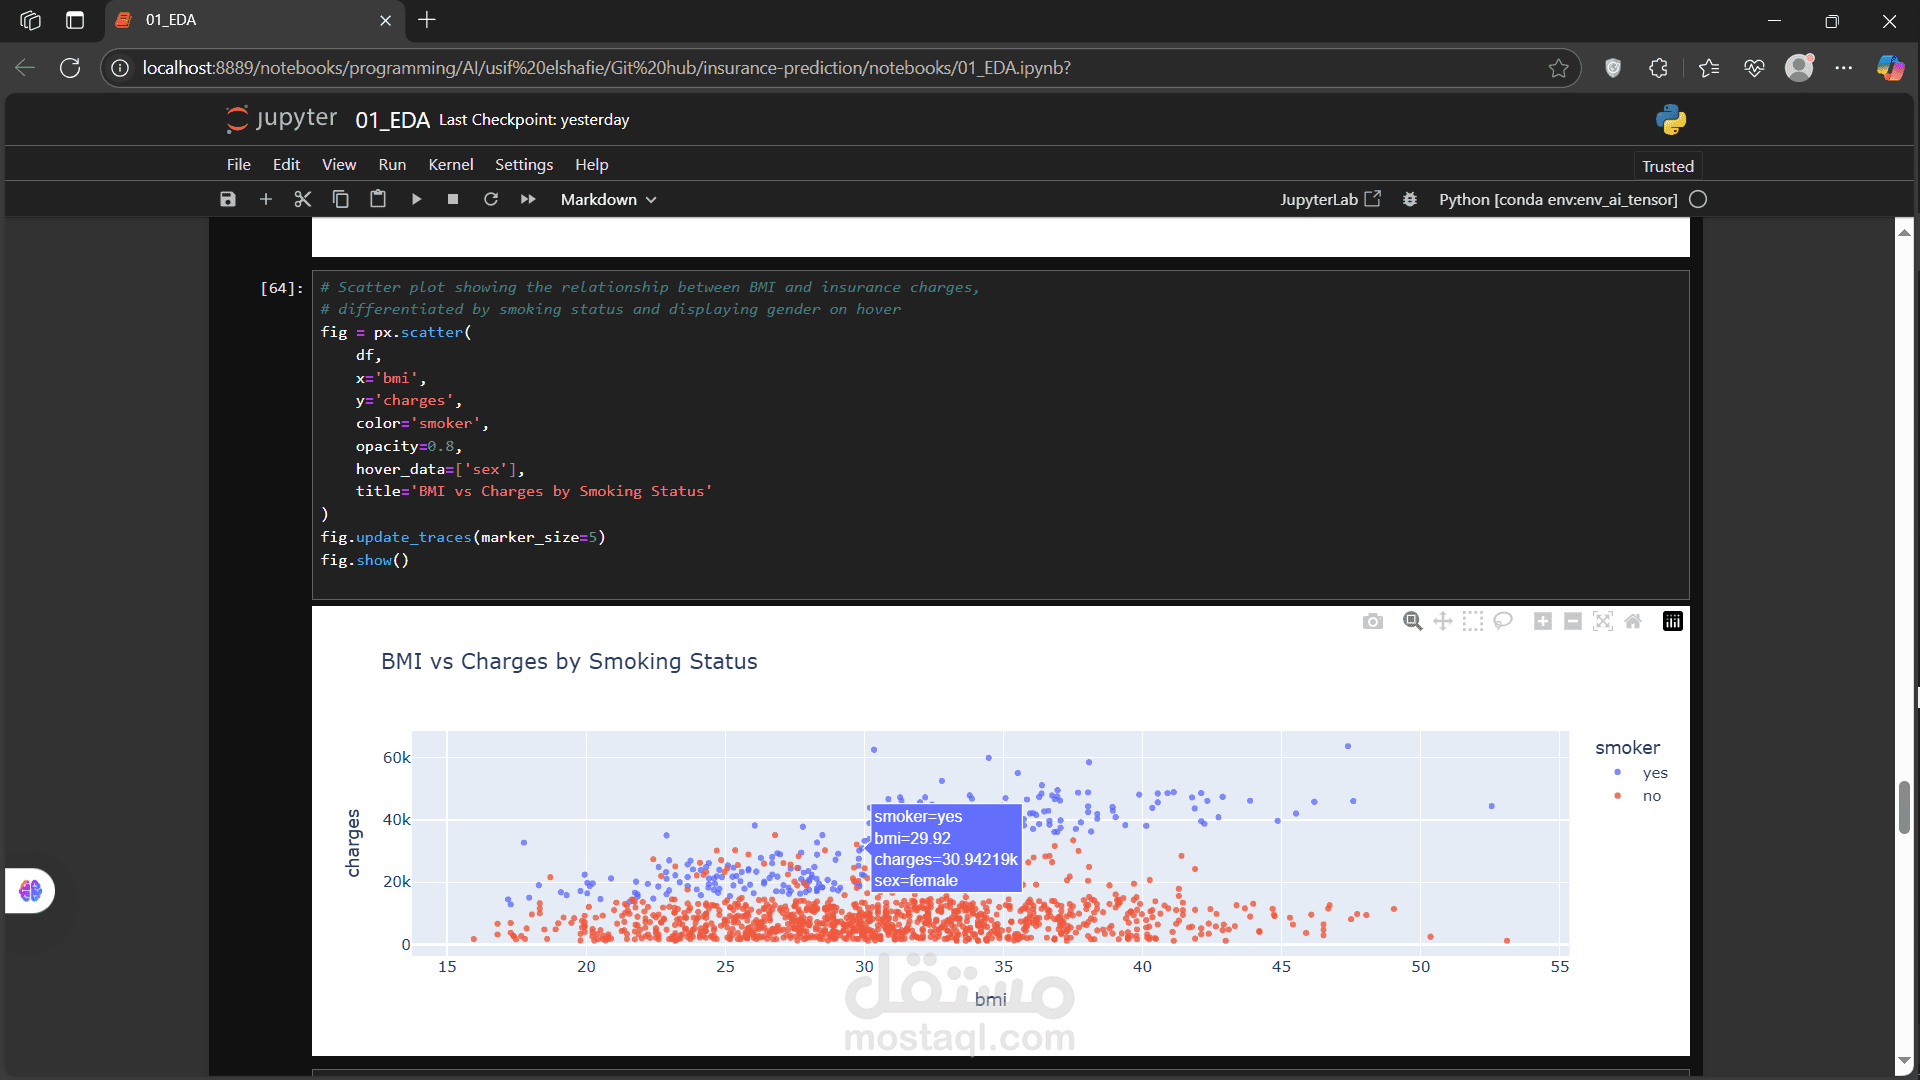Open the Kernel menu
The image size is (1920, 1080).
[x=450, y=164]
